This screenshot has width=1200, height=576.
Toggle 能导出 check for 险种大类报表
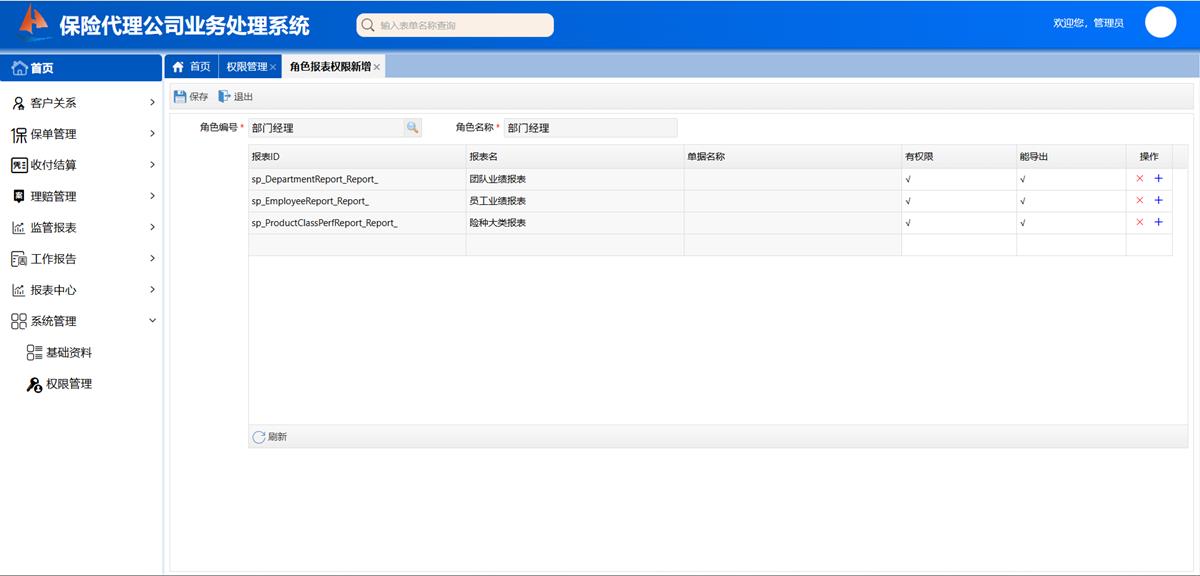click(x=1023, y=223)
